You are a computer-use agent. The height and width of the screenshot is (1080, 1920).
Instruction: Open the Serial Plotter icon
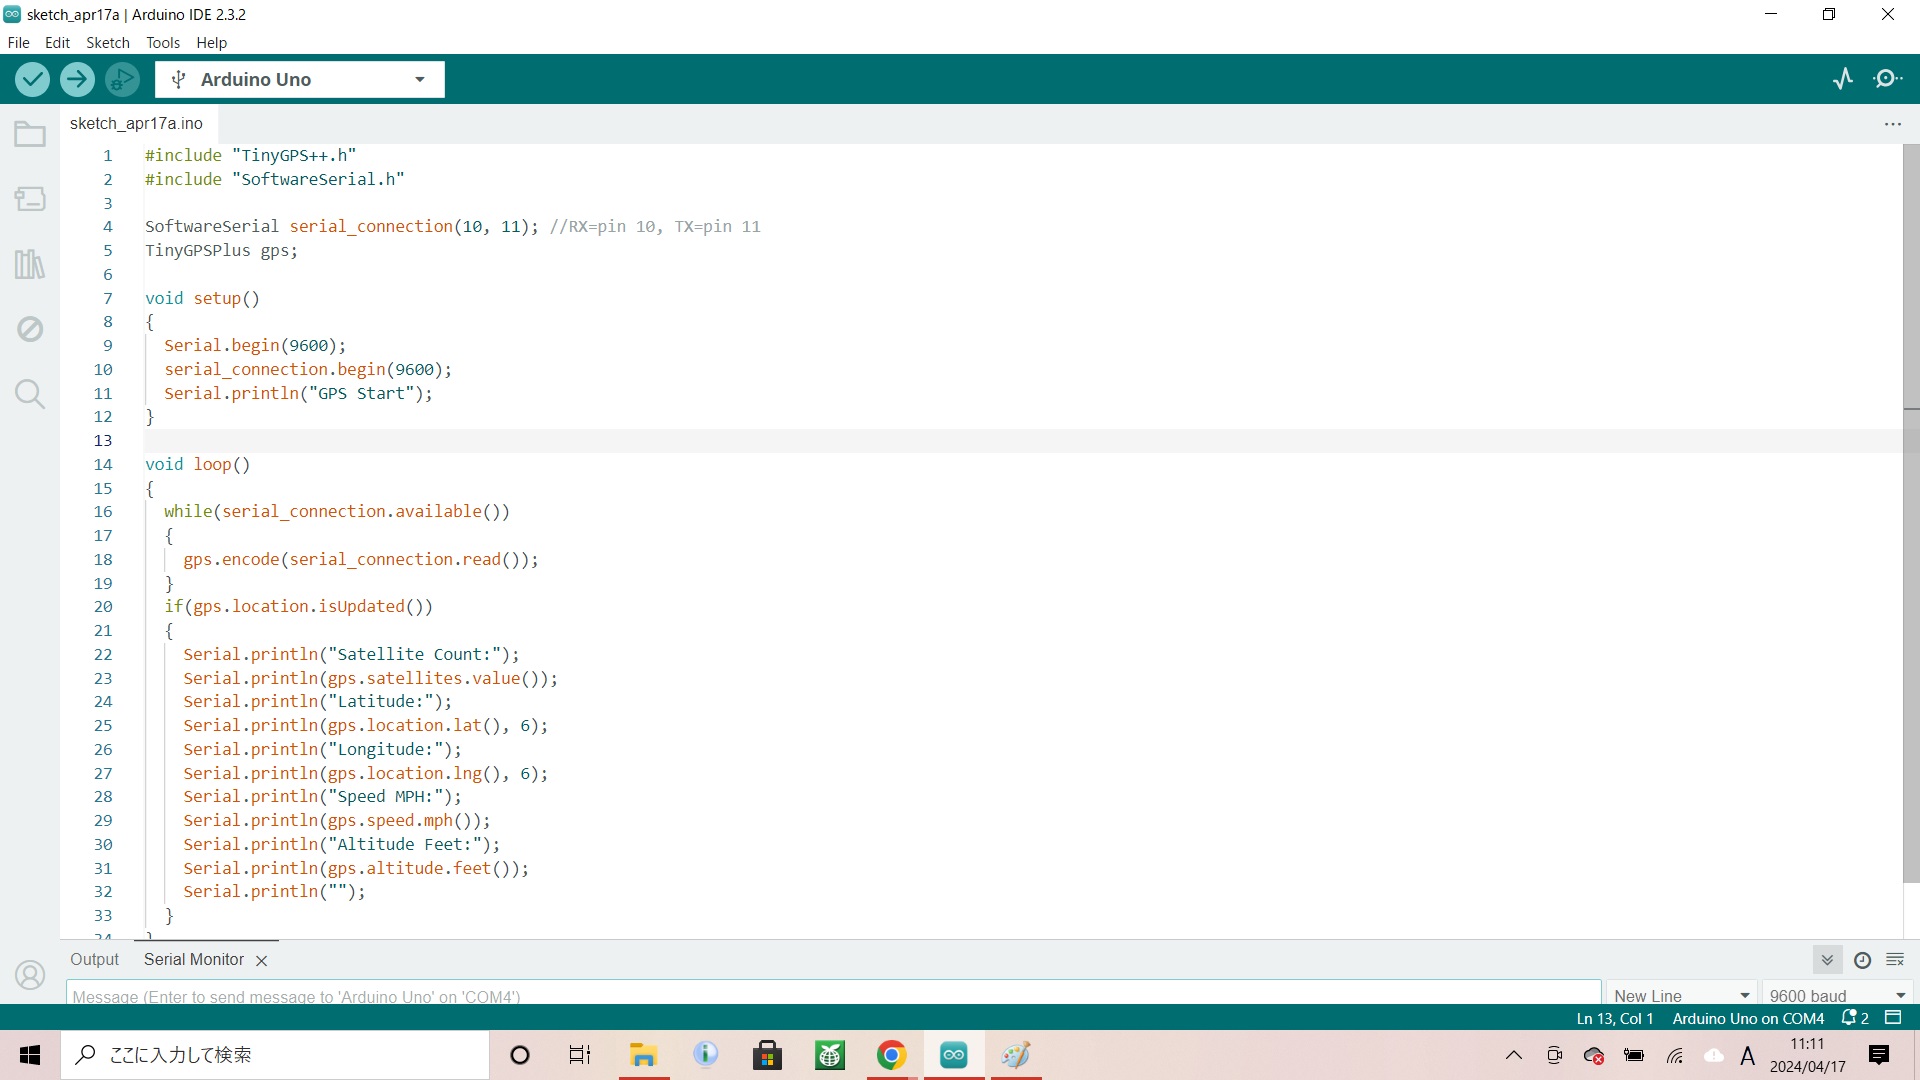coord(1843,79)
